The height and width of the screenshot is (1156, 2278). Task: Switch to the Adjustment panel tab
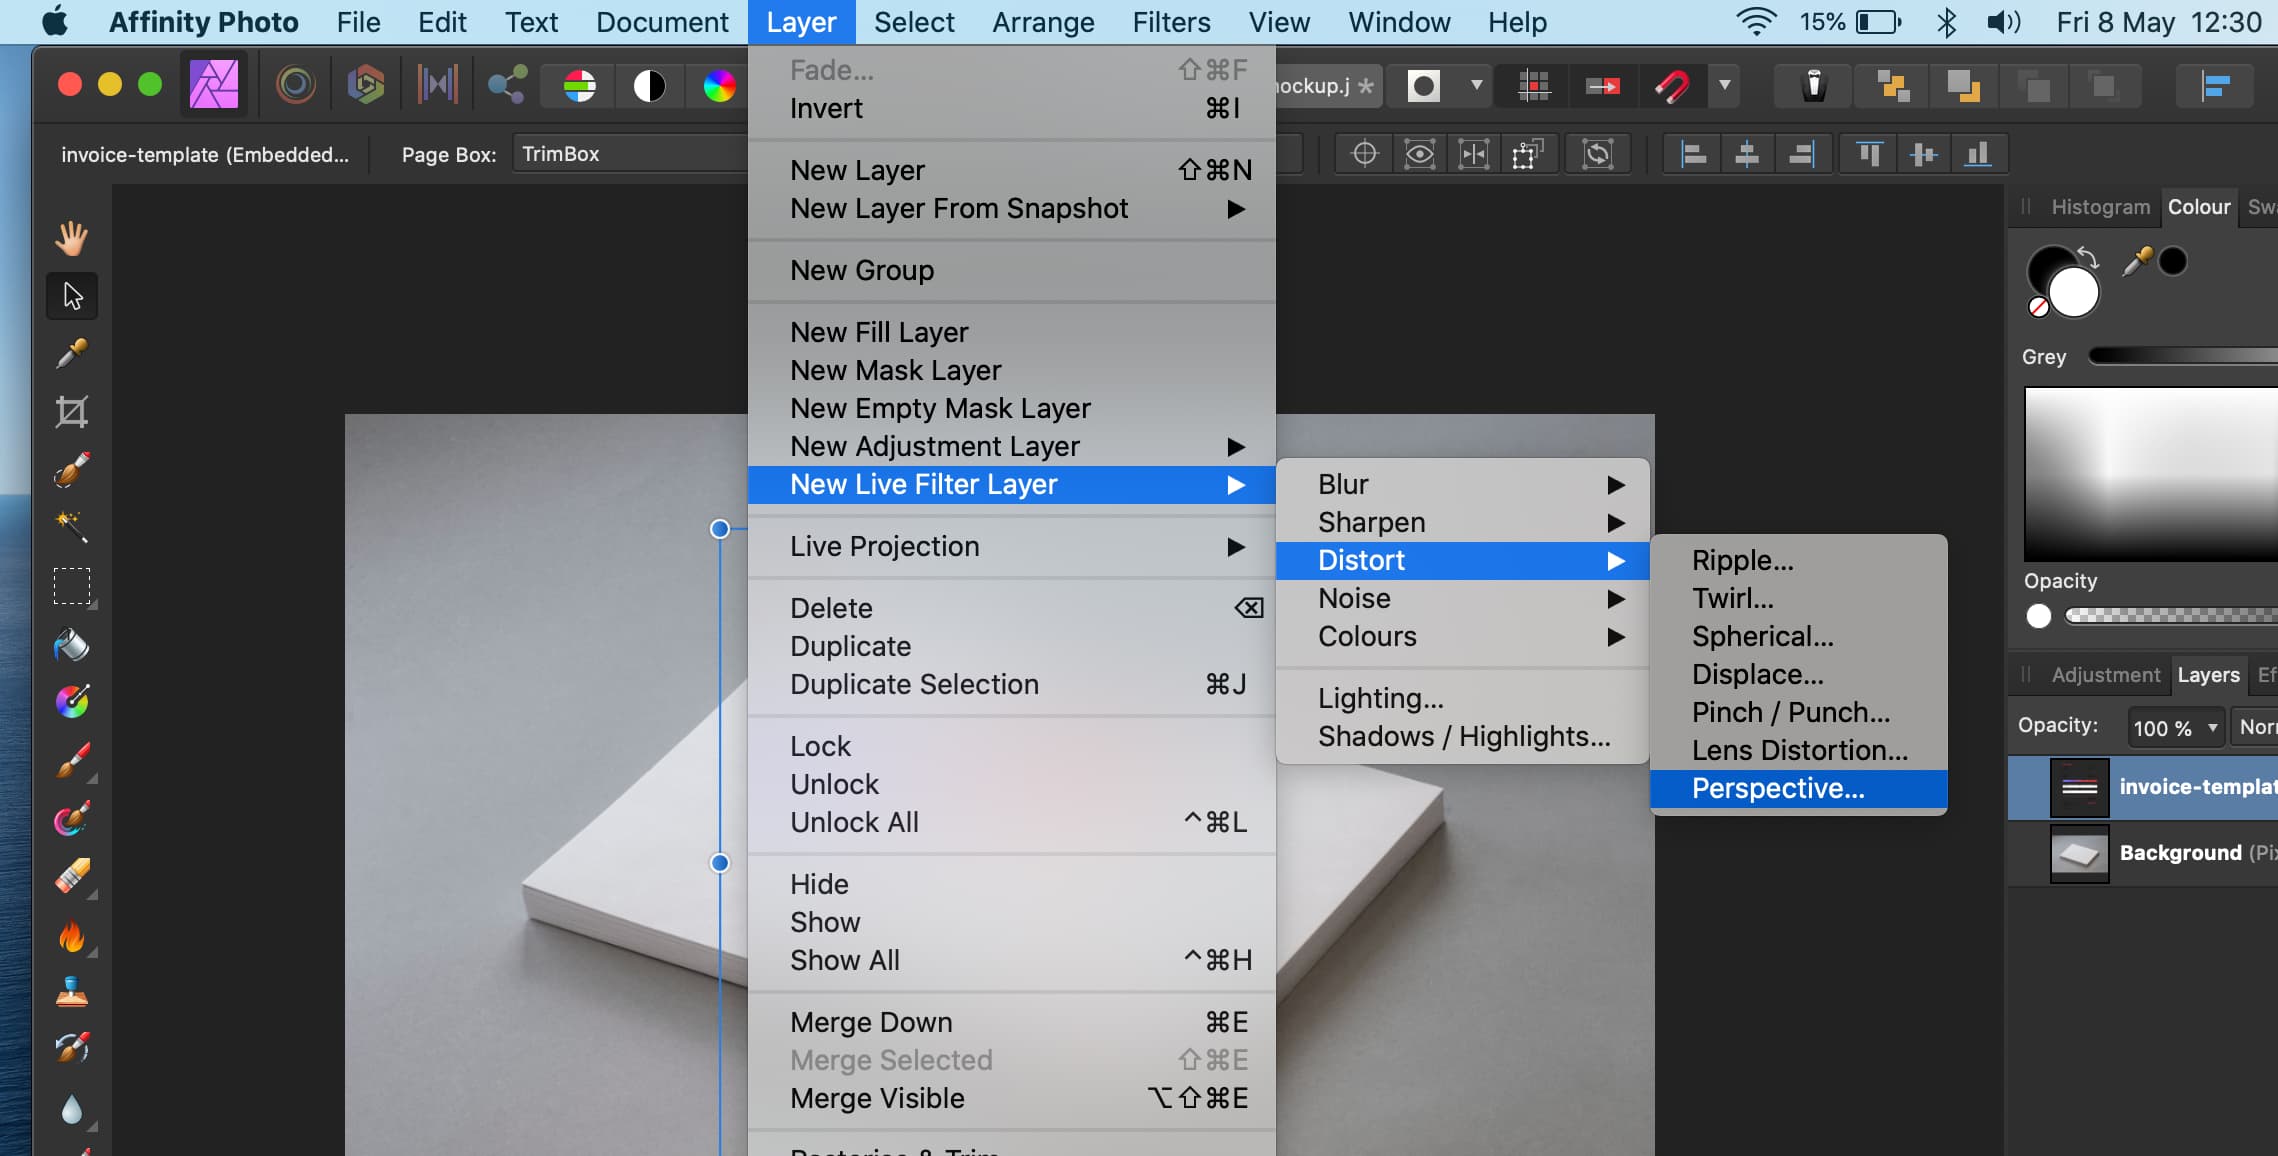[x=2106, y=675]
